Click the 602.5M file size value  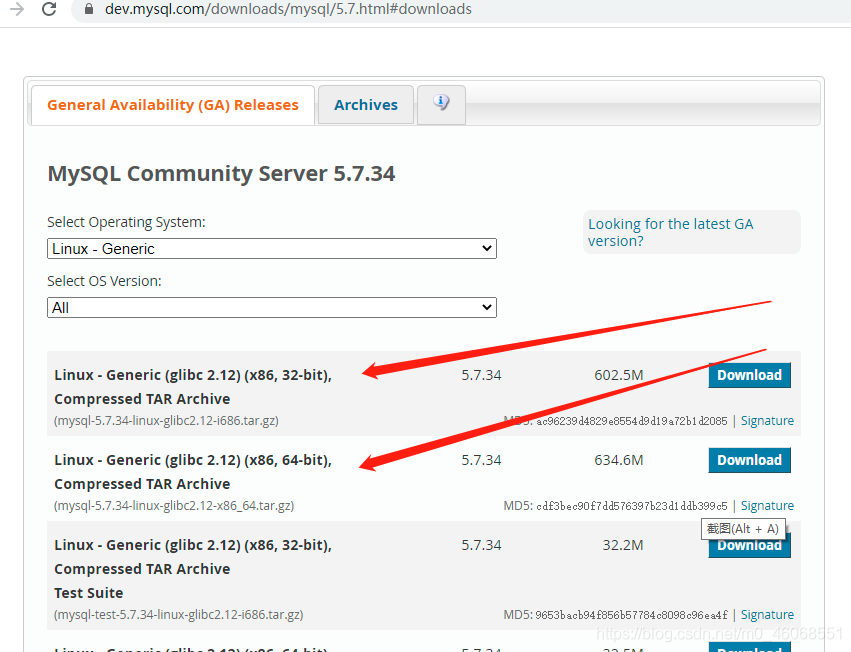tap(619, 375)
